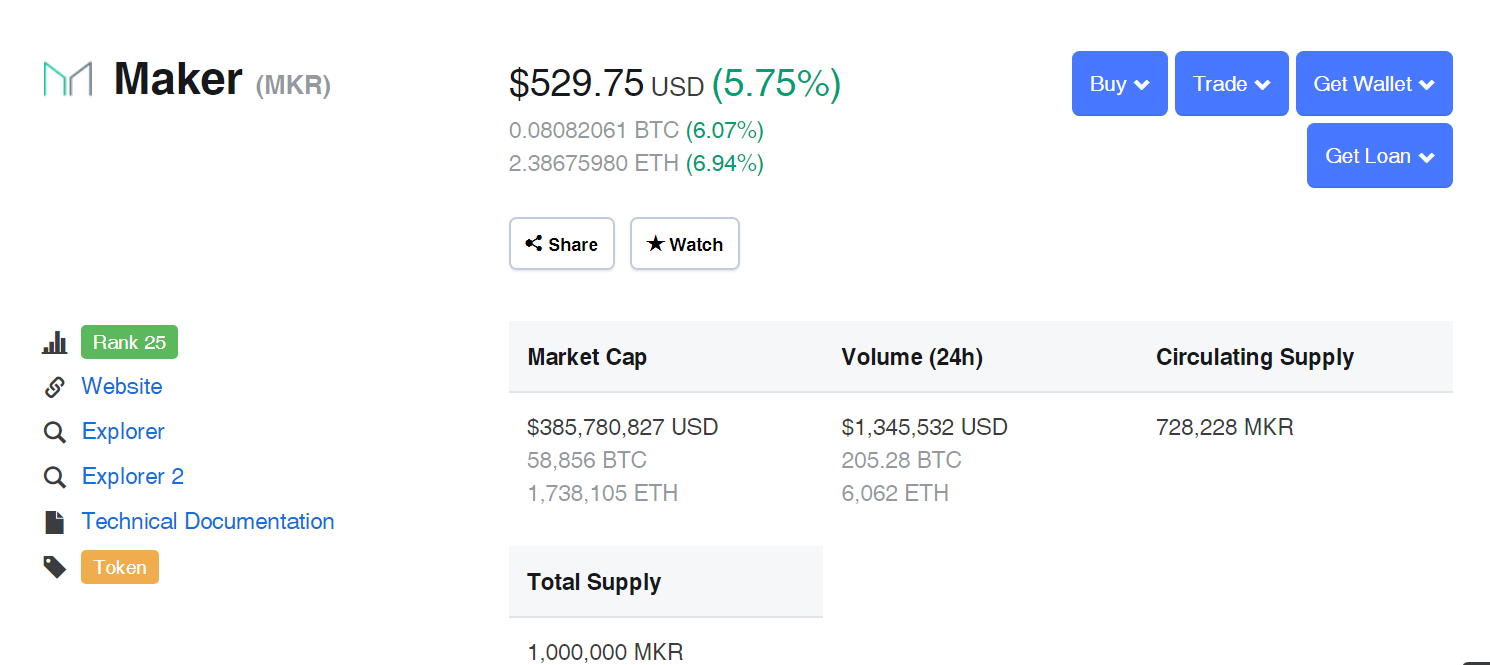Image resolution: width=1490 pixels, height=665 pixels.
Task: Click the bar chart rank icon
Action: pos(54,343)
